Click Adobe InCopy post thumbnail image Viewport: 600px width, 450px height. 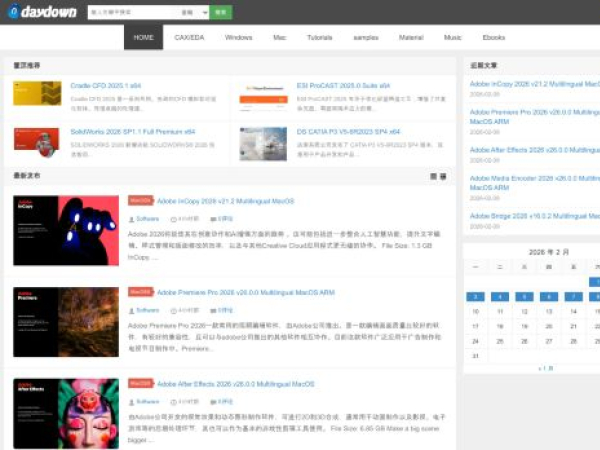click(65, 230)
